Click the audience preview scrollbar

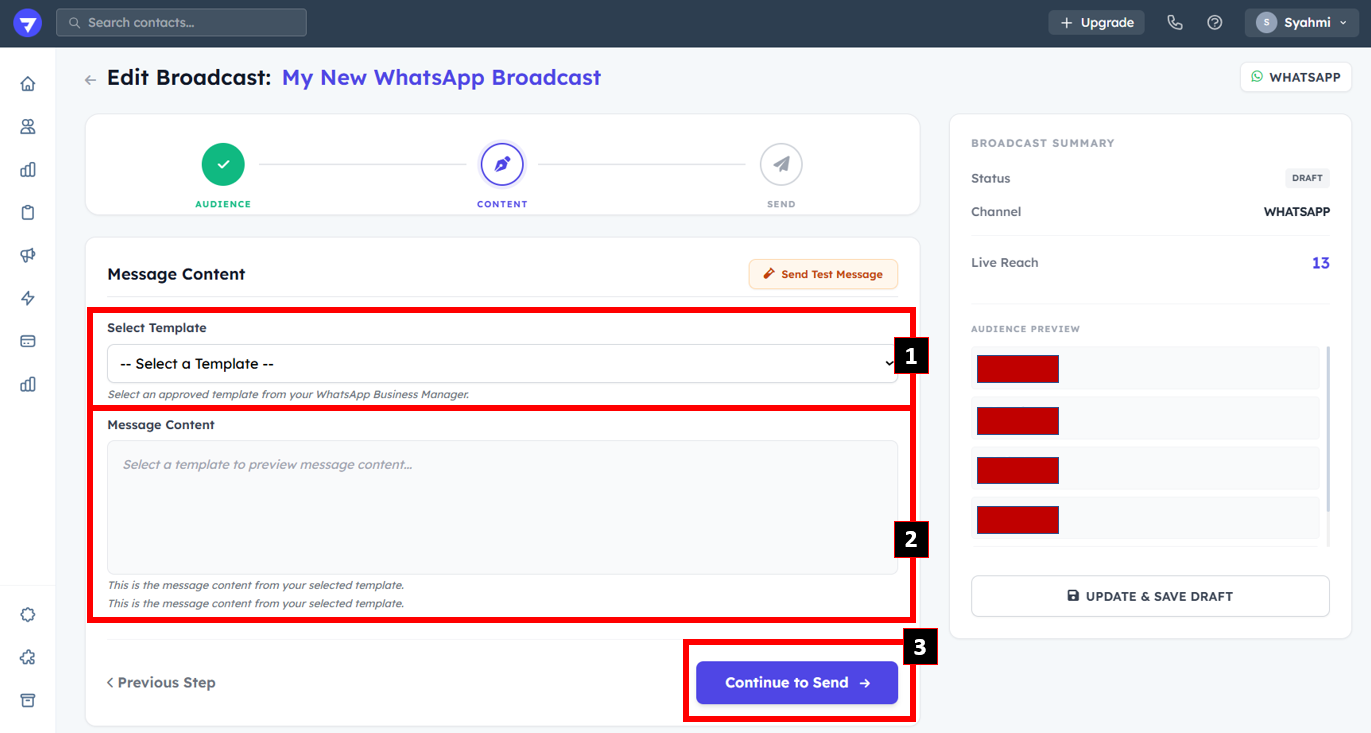[x=1328, y=430]
